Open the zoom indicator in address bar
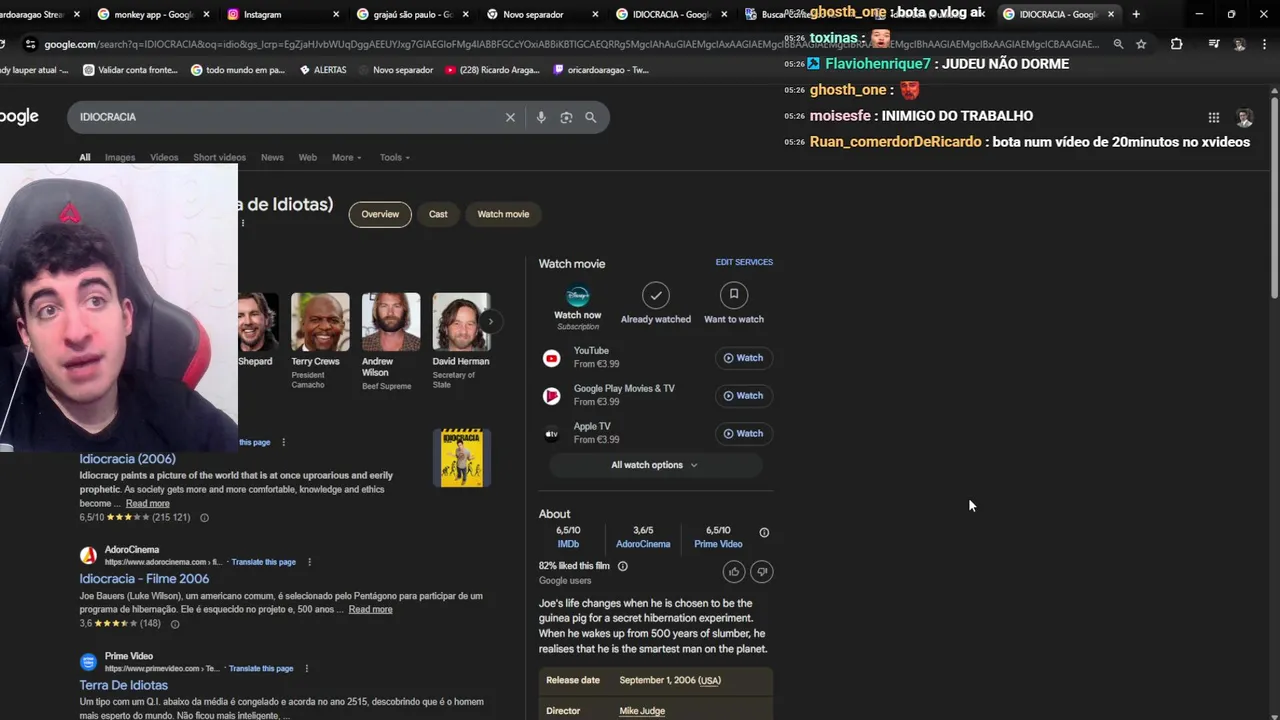The width and height of the screenshot is (1280, 720). (1118, 44)
